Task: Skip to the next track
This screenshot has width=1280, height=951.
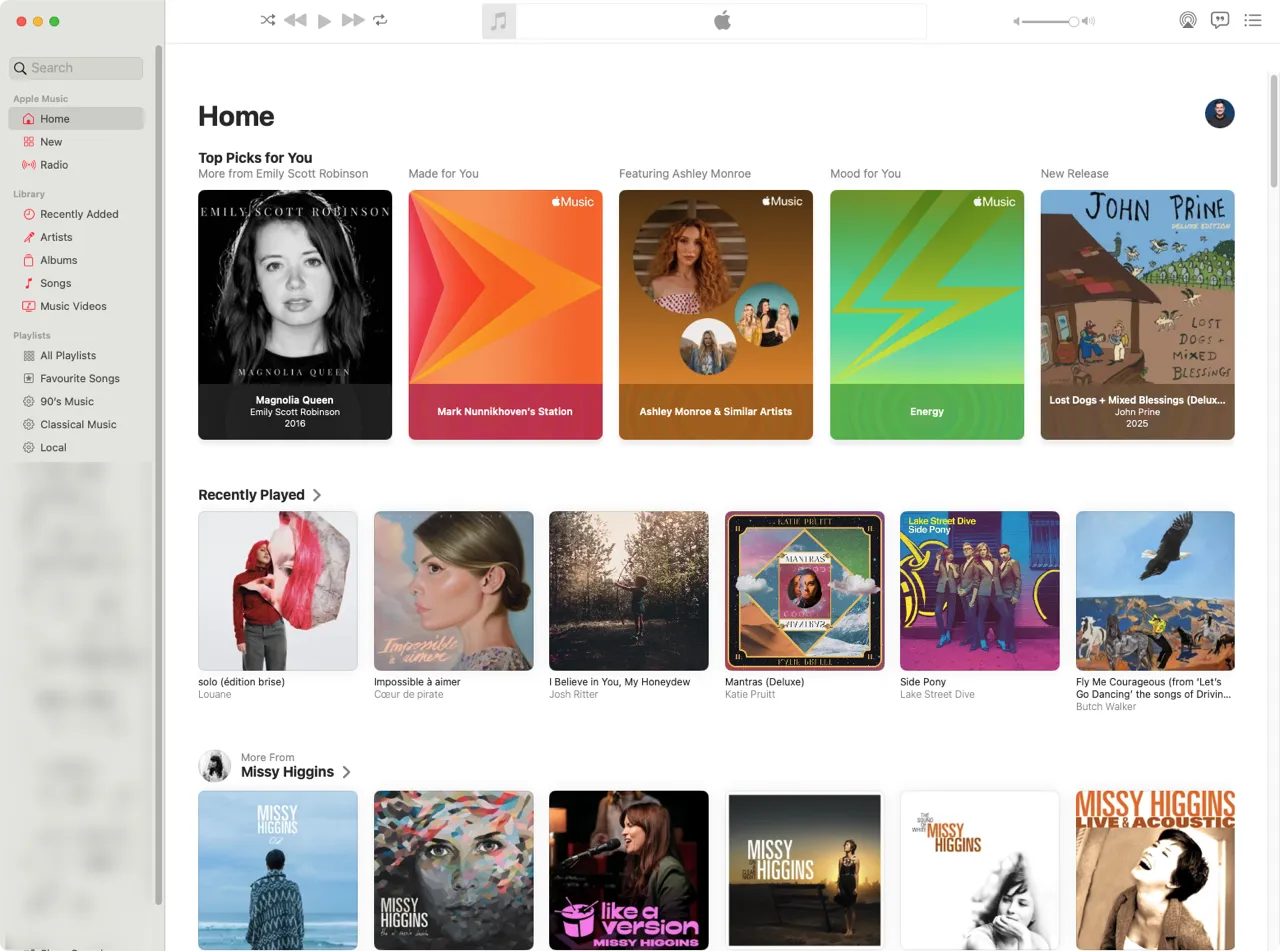Action: tap(352, 20)
